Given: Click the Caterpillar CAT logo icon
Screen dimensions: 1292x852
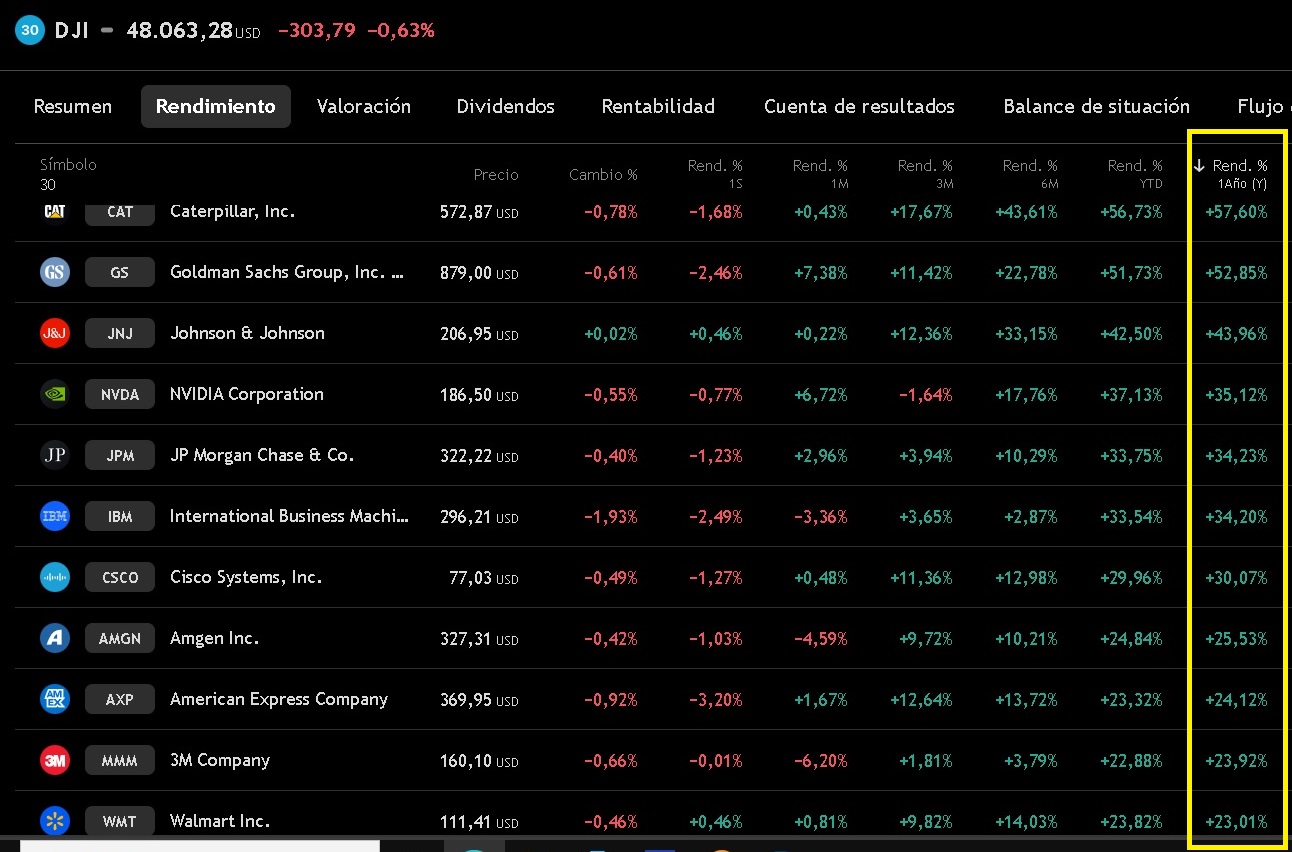Looking at the screenshot, I should (x=55, y=211).
